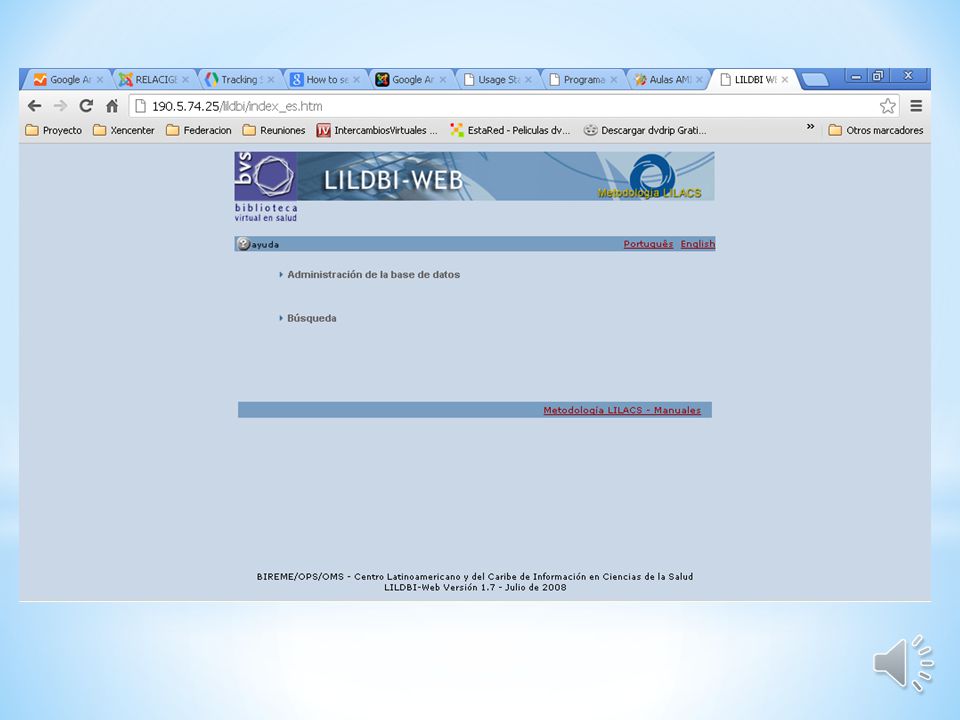Click the slide's speaker audio icon
960x720 pixels.
(903, 664)
